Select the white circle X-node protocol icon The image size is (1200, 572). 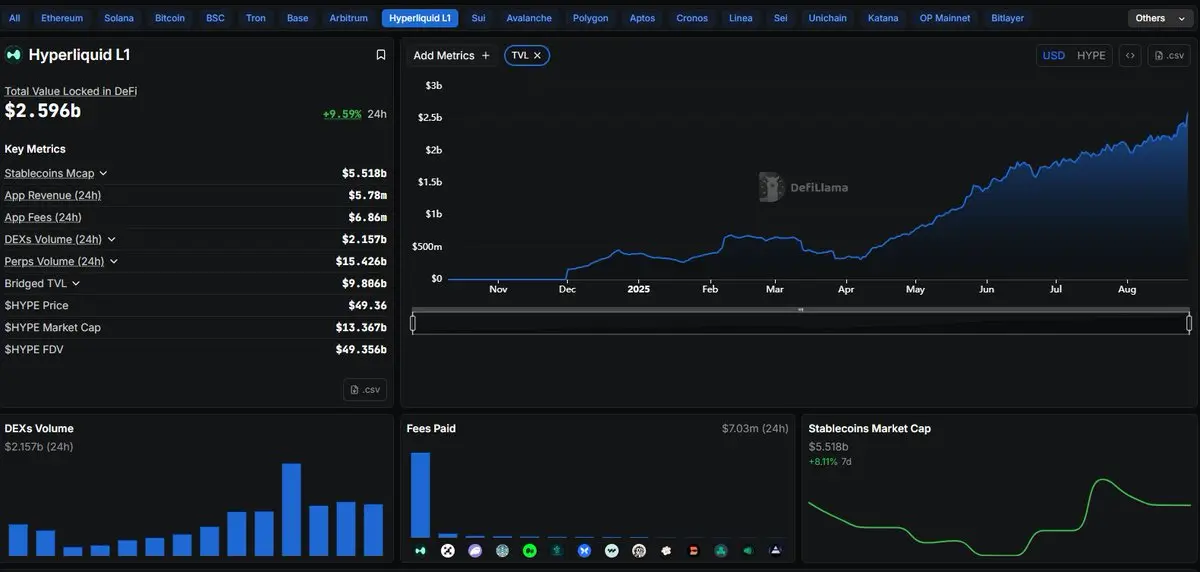447,551
